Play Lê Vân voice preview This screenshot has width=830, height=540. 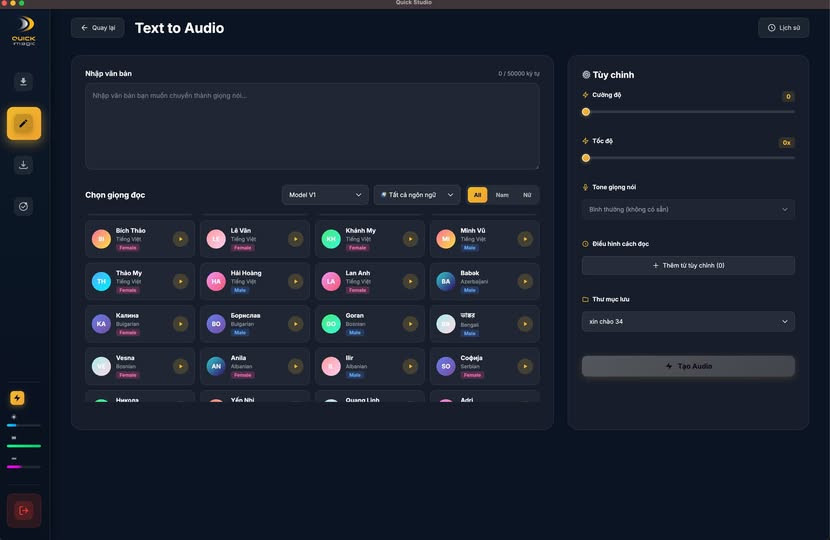coord(295,239)
